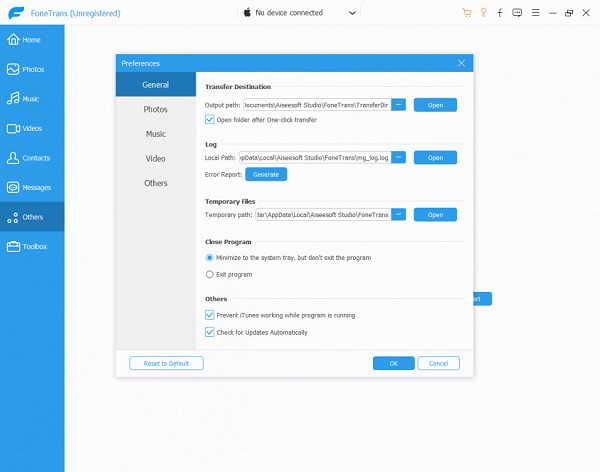Open Photos in the main sidebar
The height and width of the screenshot is (472, 600).
(x=32, y=69)
